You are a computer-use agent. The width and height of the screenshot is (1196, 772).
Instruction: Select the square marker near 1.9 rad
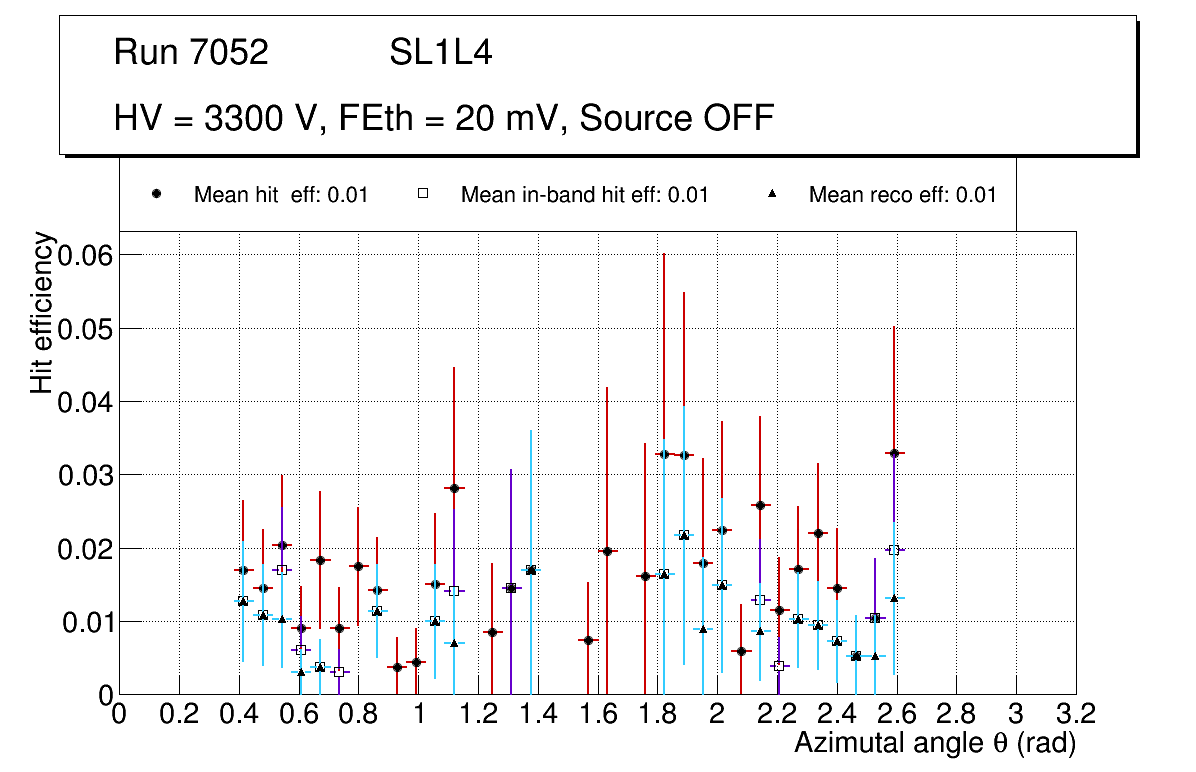point(684,535)
